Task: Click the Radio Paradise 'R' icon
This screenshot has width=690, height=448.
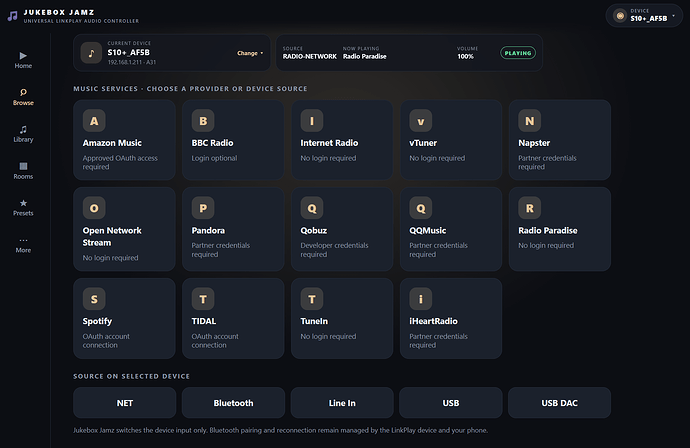Action: coord(529,208)
